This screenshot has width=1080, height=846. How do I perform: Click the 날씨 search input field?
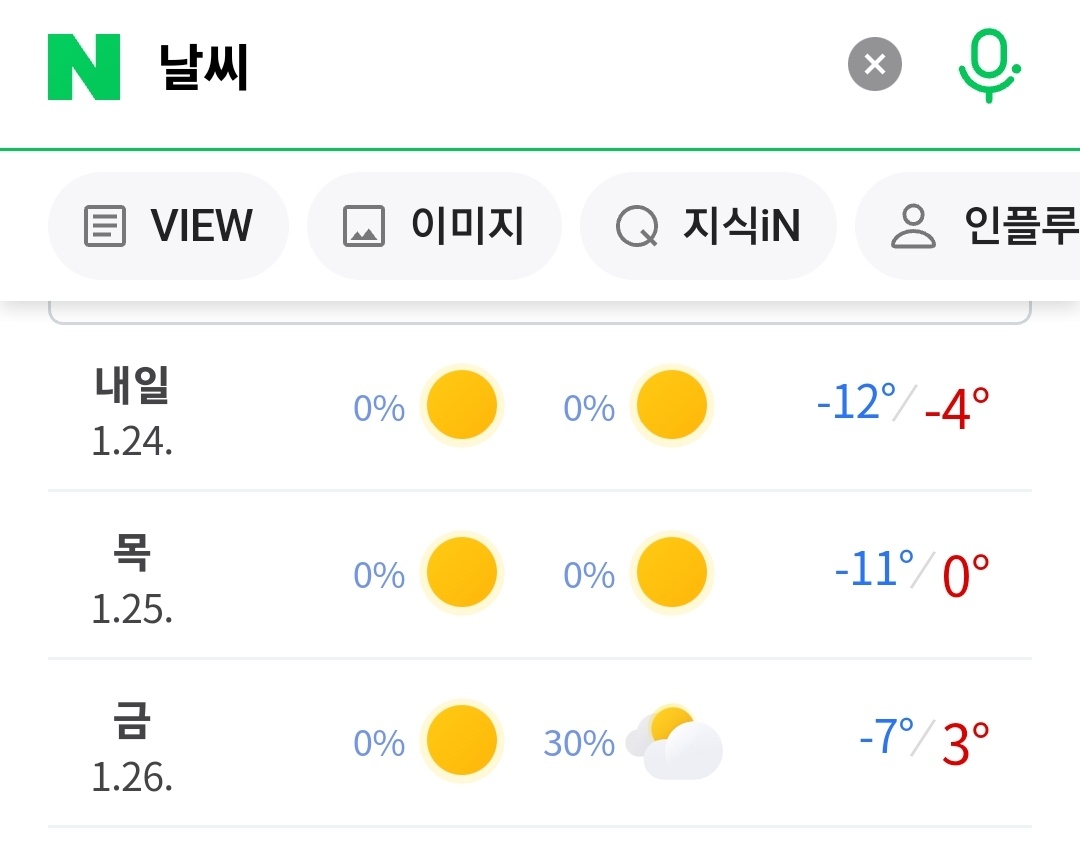[482, 67]
